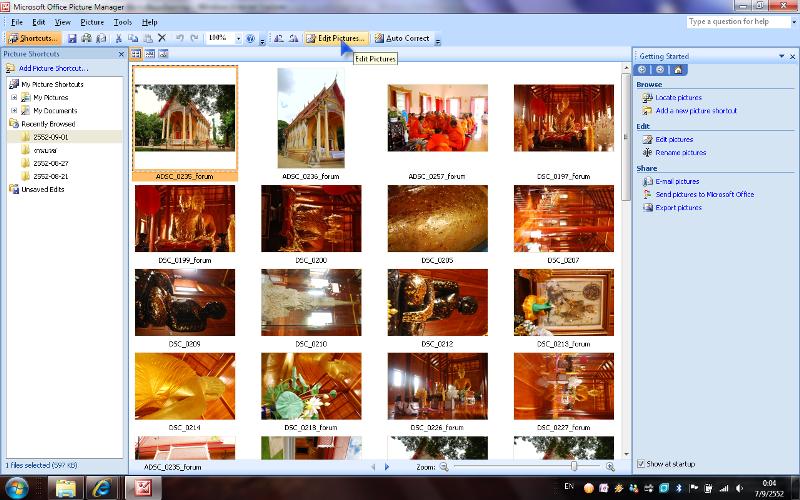This screenshot has width=800, height=500.
Task: Select the DSC_0214 thumbnail
Action: pyautogui.click(x=185, y=386)
